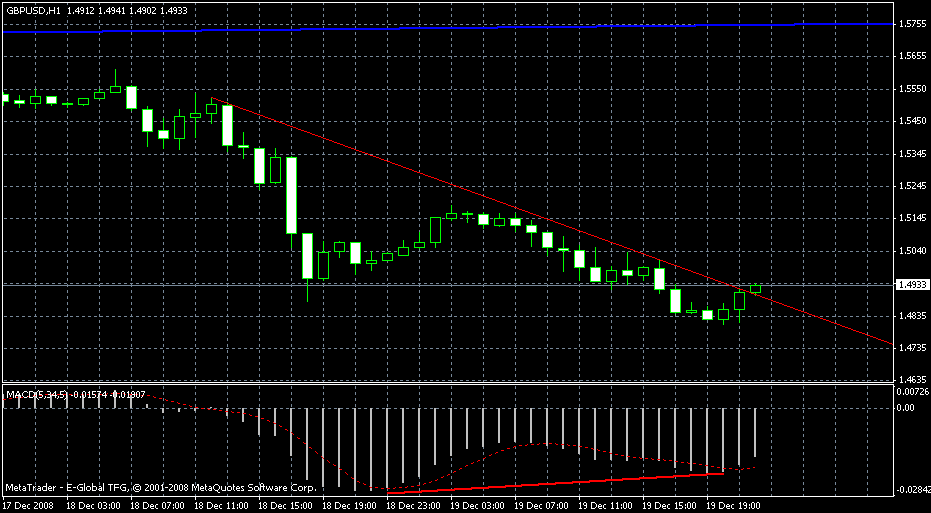931x513 pixels.
Task: Click the blue moving average line
Action: pos(448,27)
